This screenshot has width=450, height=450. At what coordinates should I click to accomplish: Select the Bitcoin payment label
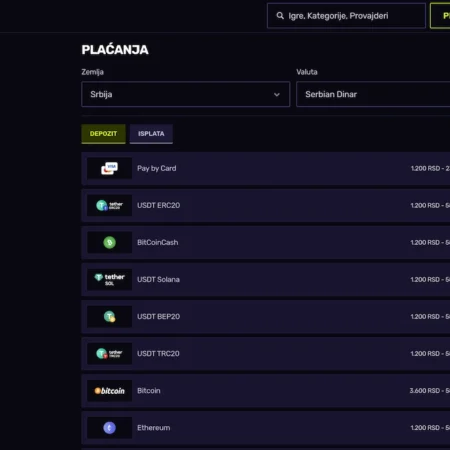[x=149, y=391]
